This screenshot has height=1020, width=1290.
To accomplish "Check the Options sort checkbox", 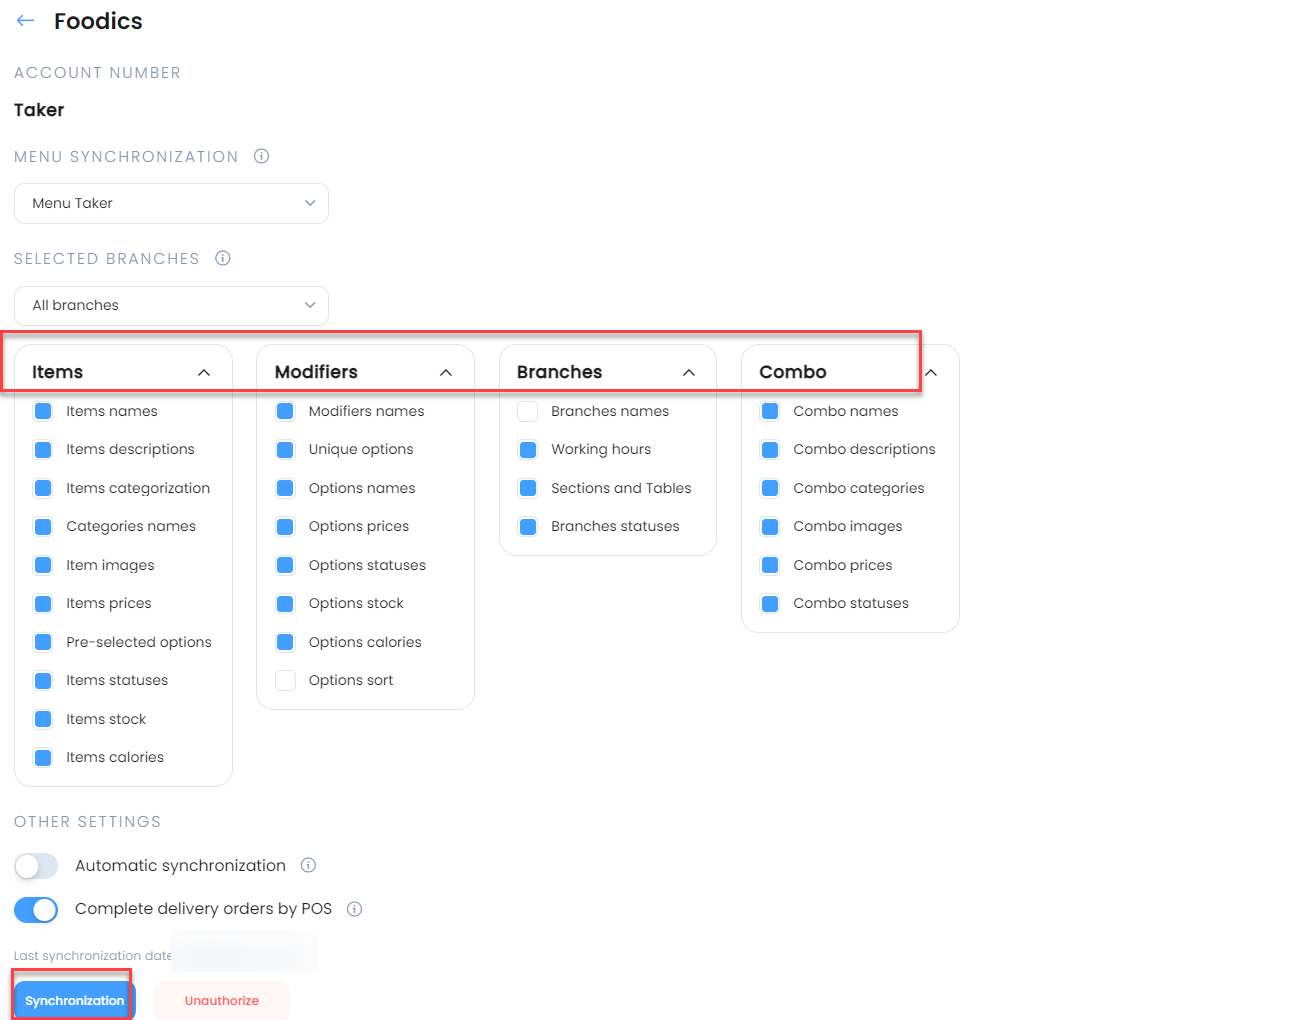I will click(x=285, y=681).
